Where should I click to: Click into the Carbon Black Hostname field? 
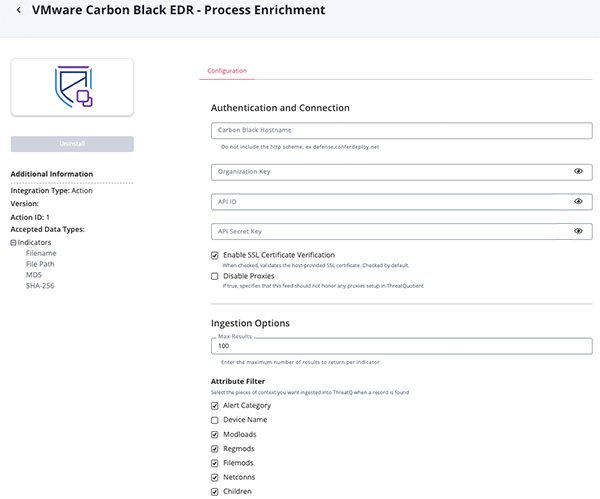pyautogui.click(x=400, y=131)
